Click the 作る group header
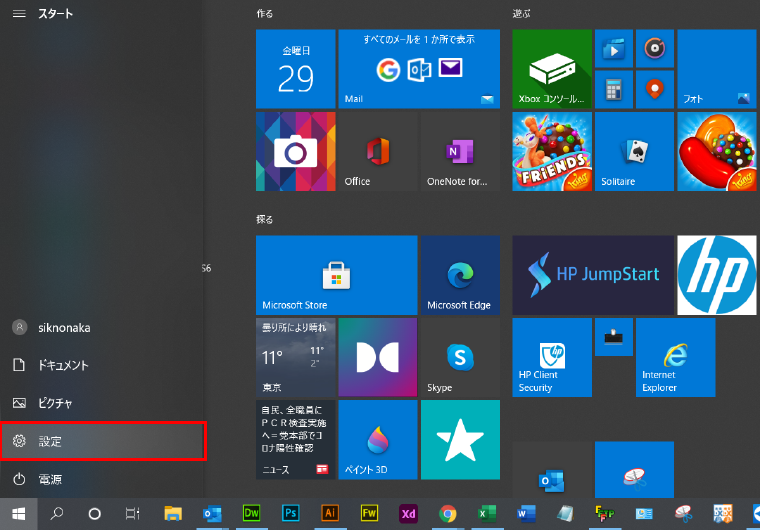 (265, 14)
